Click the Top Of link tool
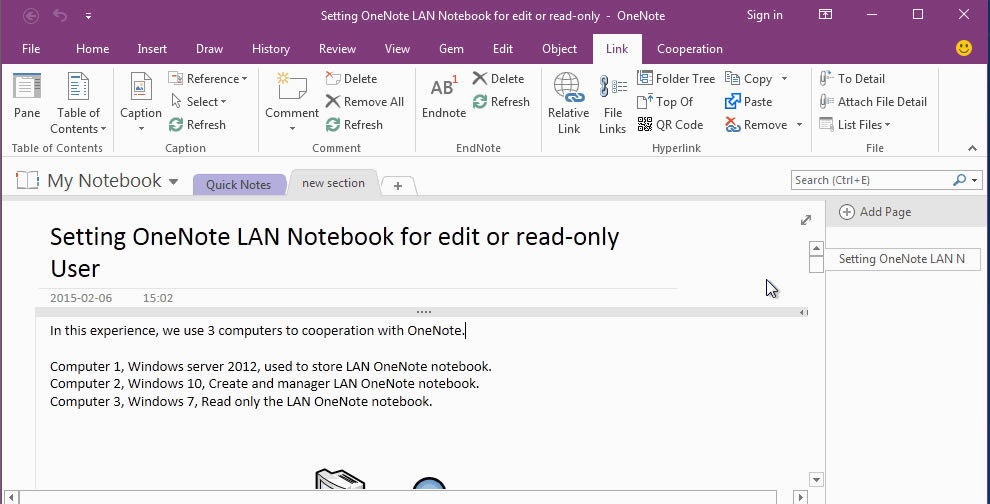This screenshot has width=990, height=504. click(665, 101)
